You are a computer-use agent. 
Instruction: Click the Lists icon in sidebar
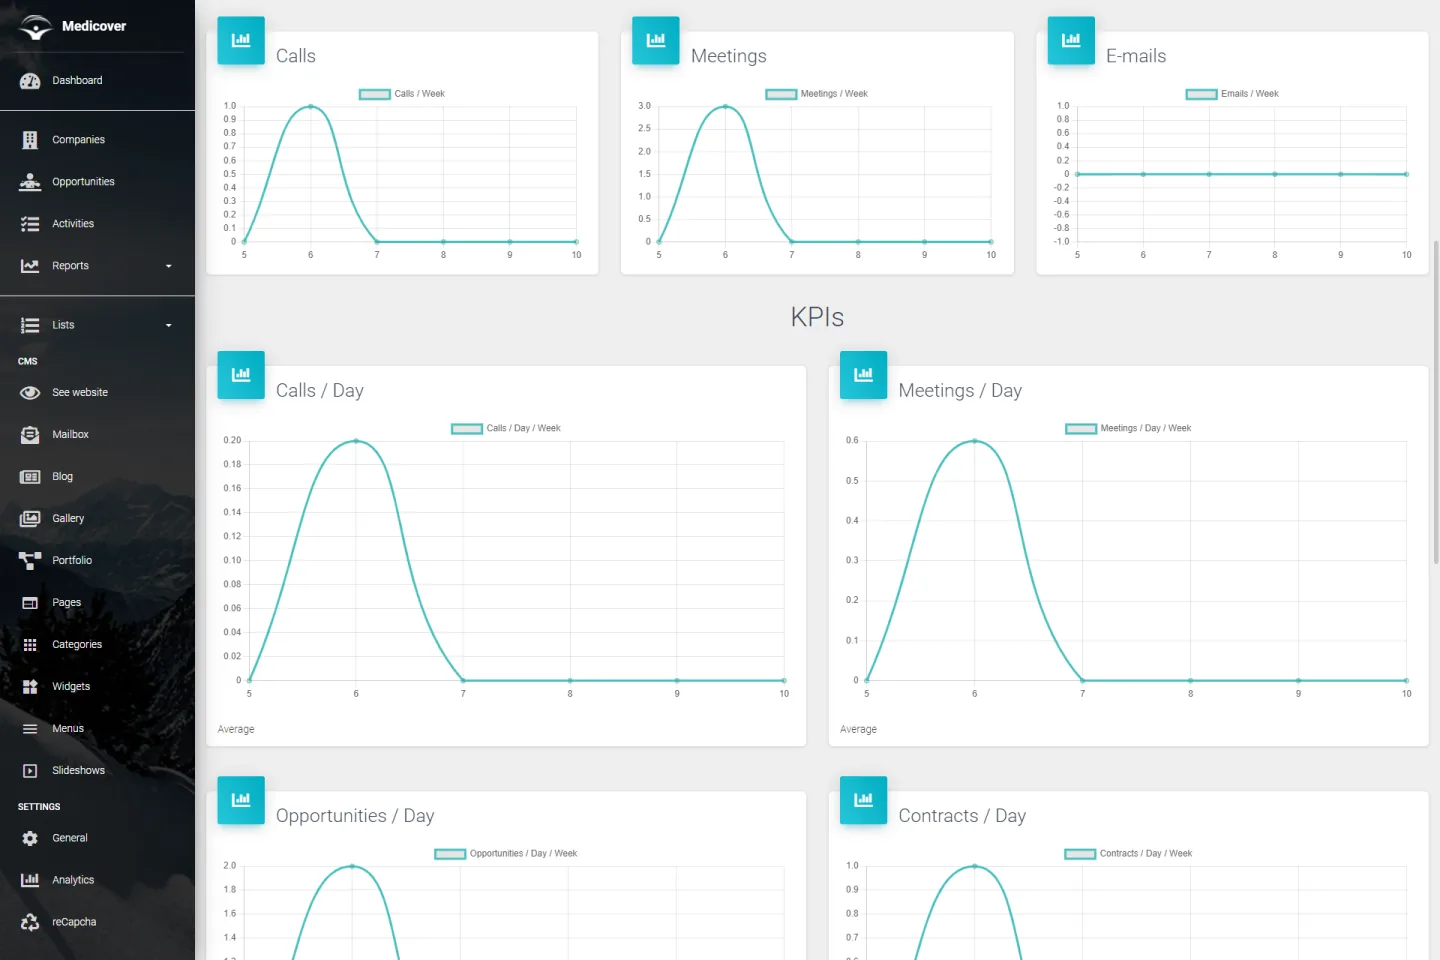point(30,325)
